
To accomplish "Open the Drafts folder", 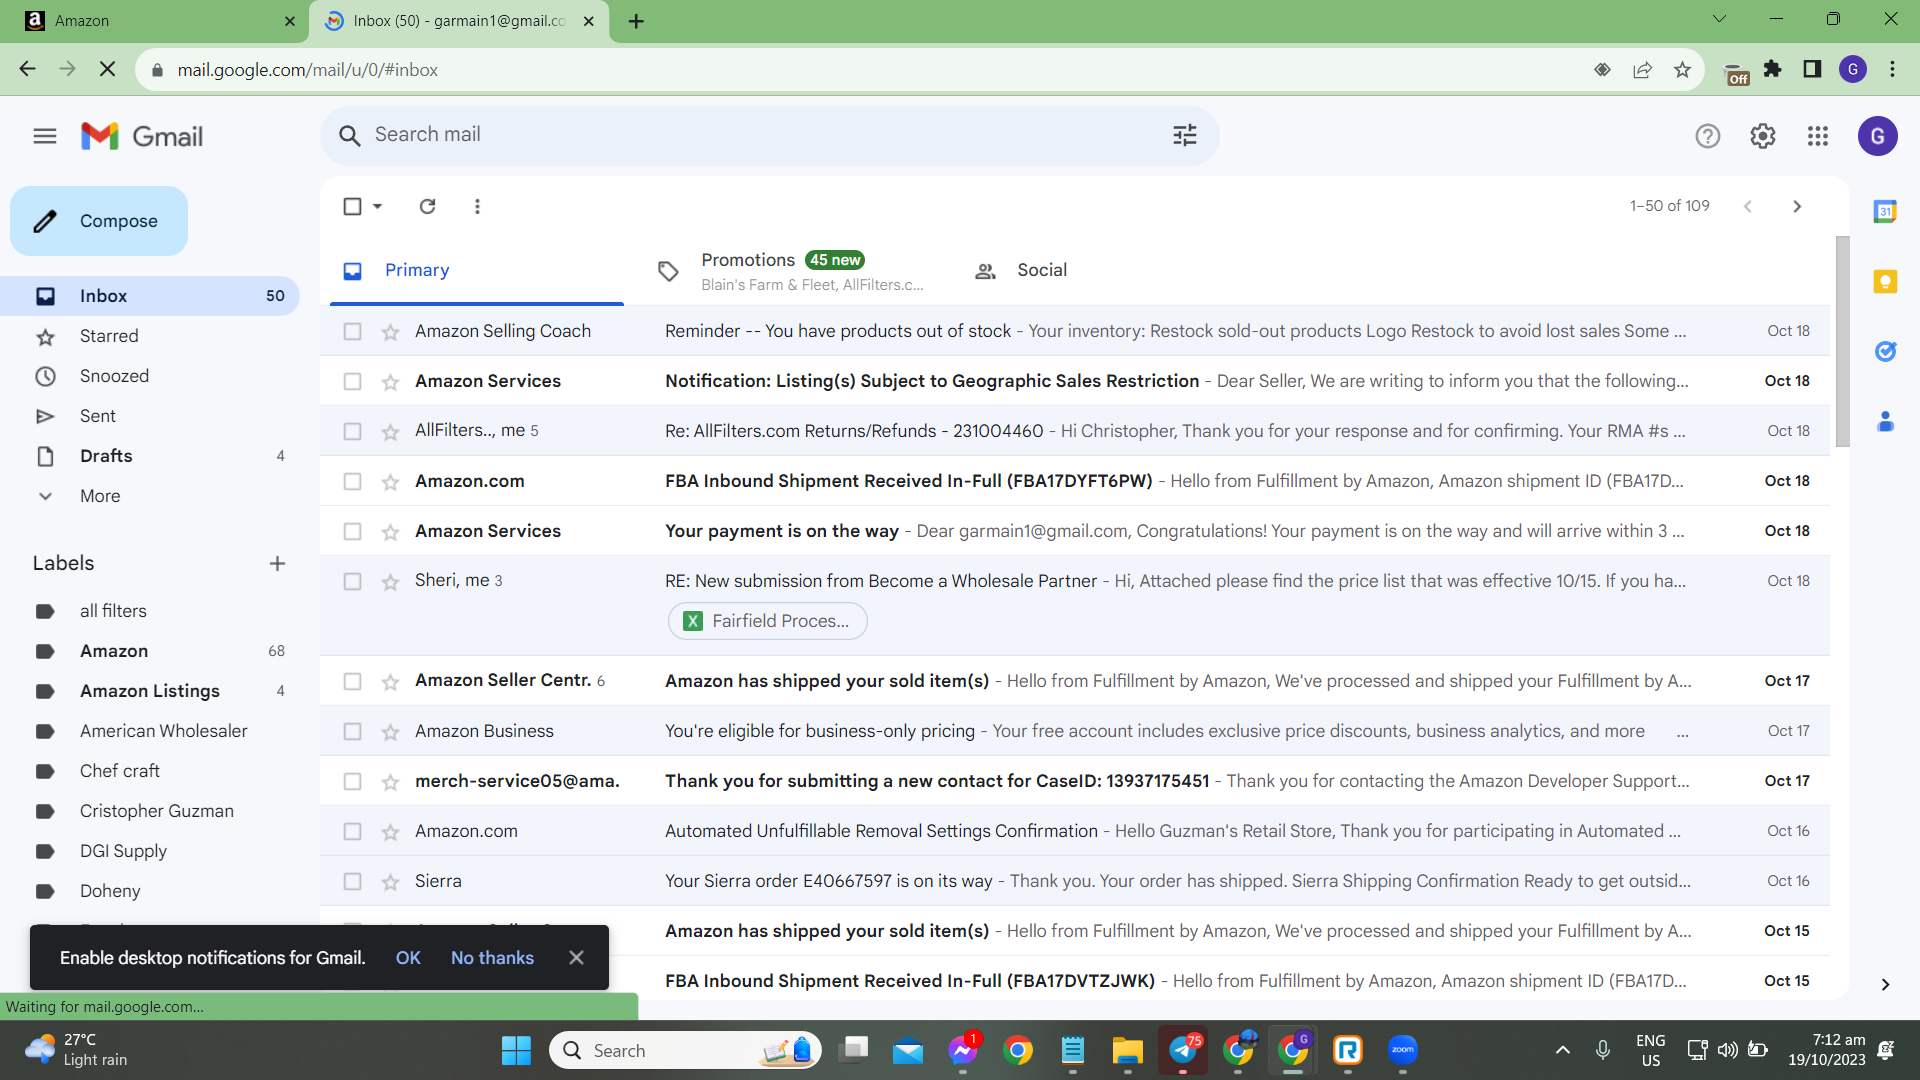I will [x=106, y=456].
